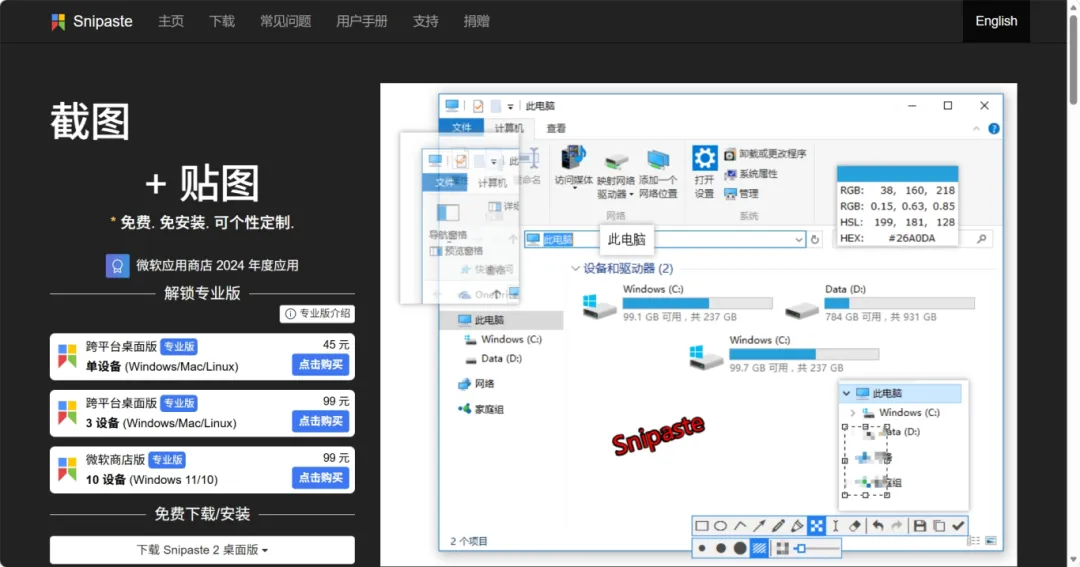Click the search magnifier icon in Explorer
Screen dimensions: 1080x567
point(982,239)
